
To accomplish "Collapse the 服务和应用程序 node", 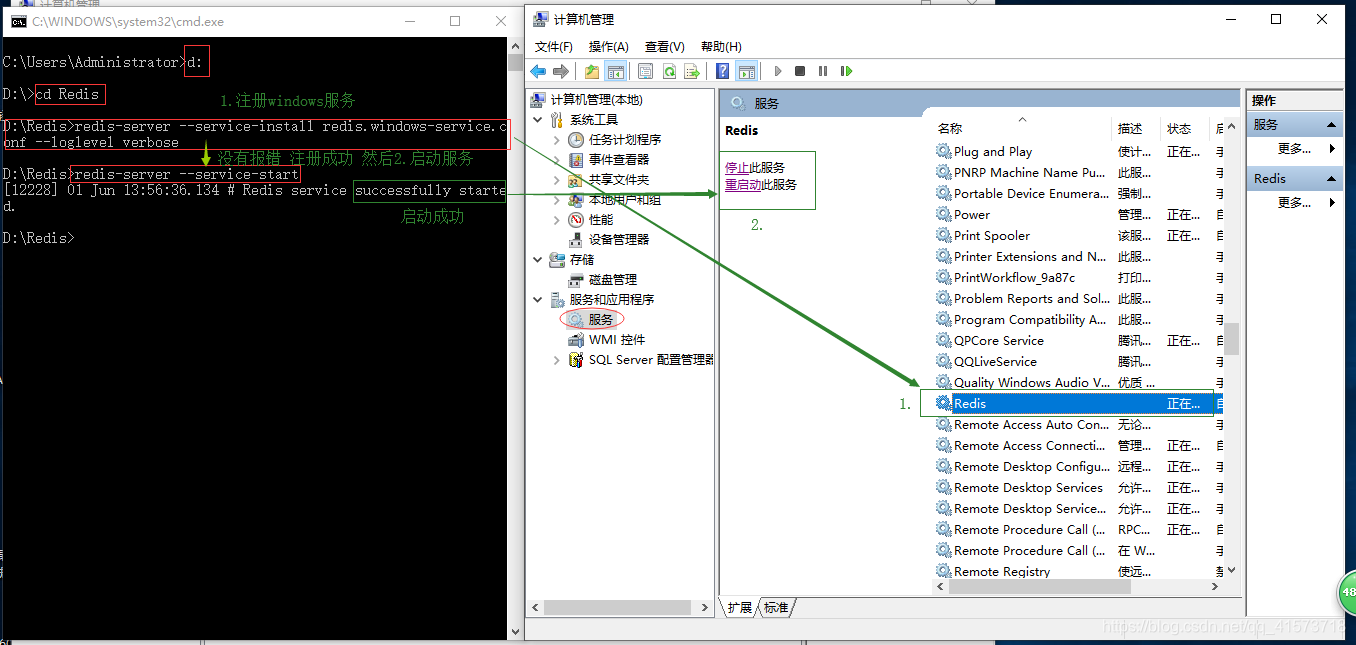I will (x=539, y=300).
